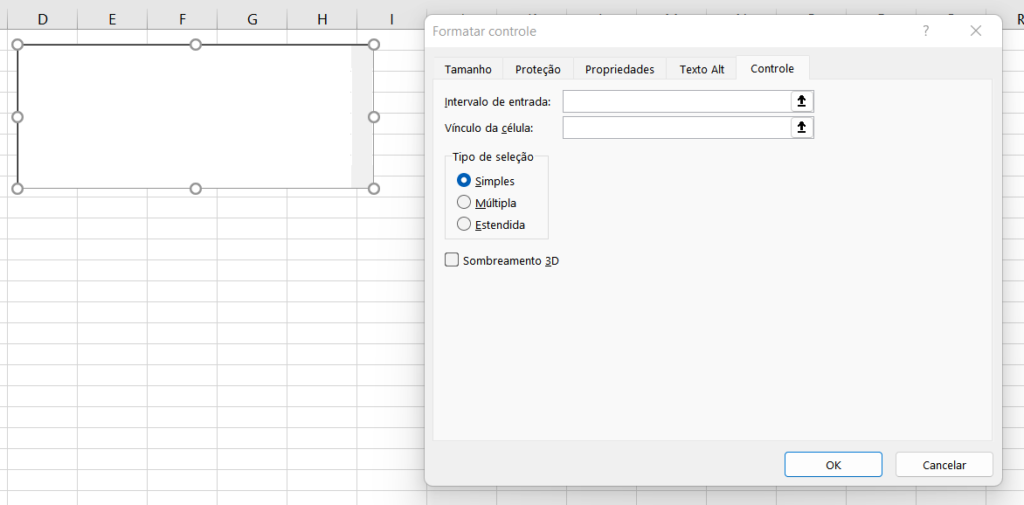The width and height of the screenshot is (1024, 505).
Task: Open the Proteção tab
Action: click(538, 69)
